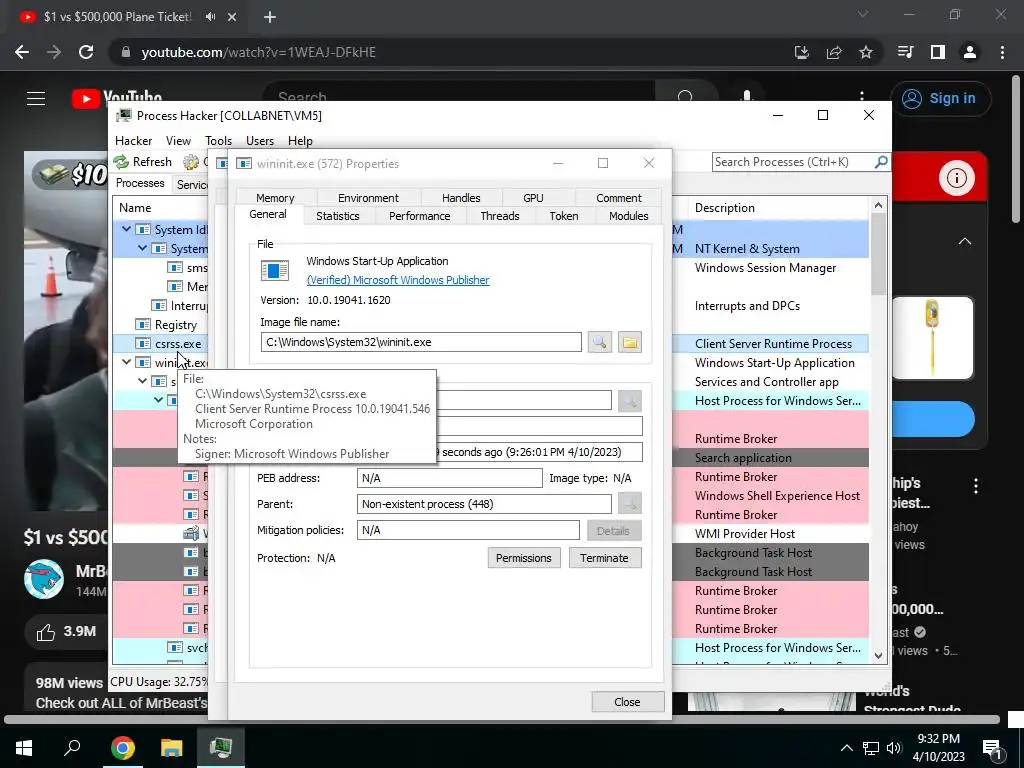Click the browser back arrow
Viewport: 1024px width, 768px height.
(x=22, y=52)
